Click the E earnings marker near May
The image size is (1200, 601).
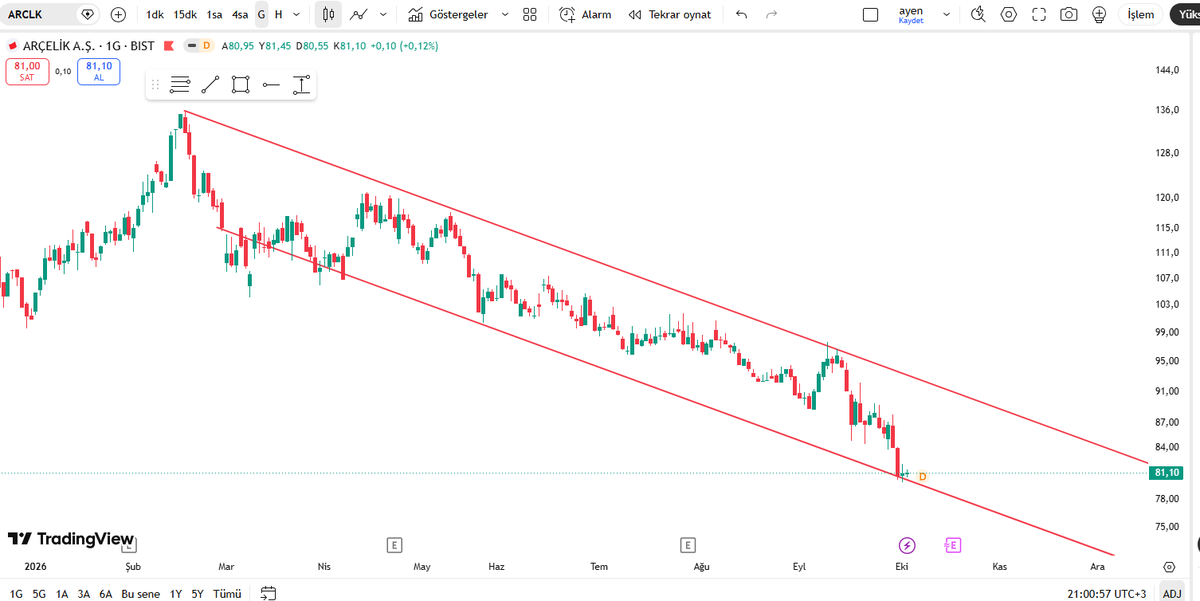click(395, 545)
